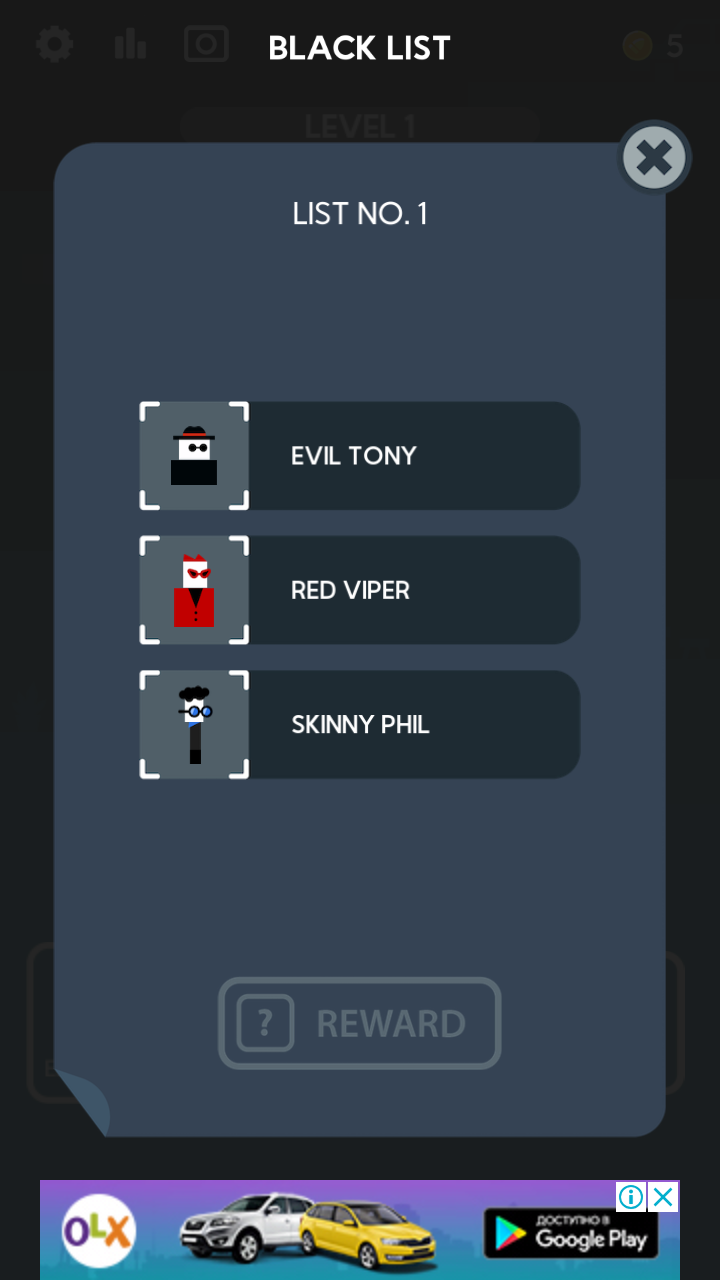This screenshot has width=720, height=1280.
Task: Select Evil Tony portrait thumbnail
Action: pyautogui.click(x=194, y=456)
